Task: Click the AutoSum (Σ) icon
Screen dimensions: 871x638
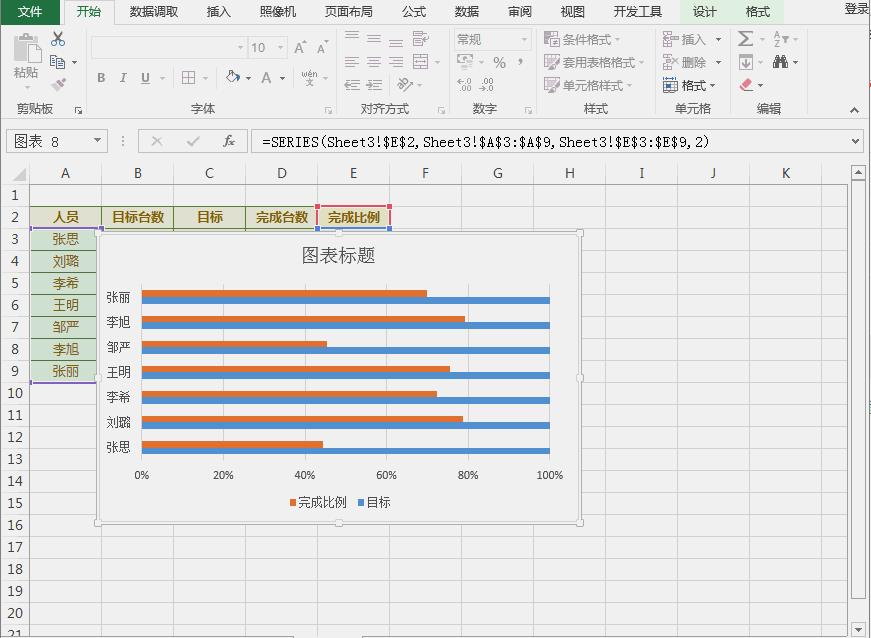Action: click(745, 38)
